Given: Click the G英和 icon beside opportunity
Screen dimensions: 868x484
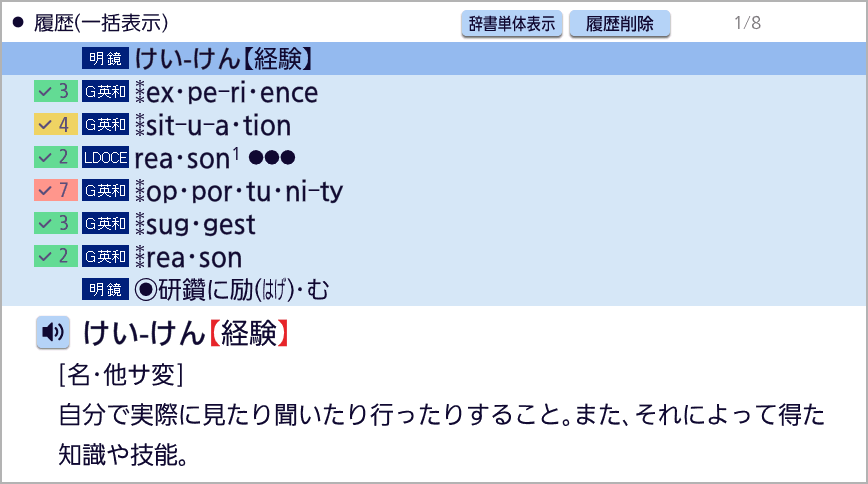Looking at the screenshot, I should [x=106, y=191].
